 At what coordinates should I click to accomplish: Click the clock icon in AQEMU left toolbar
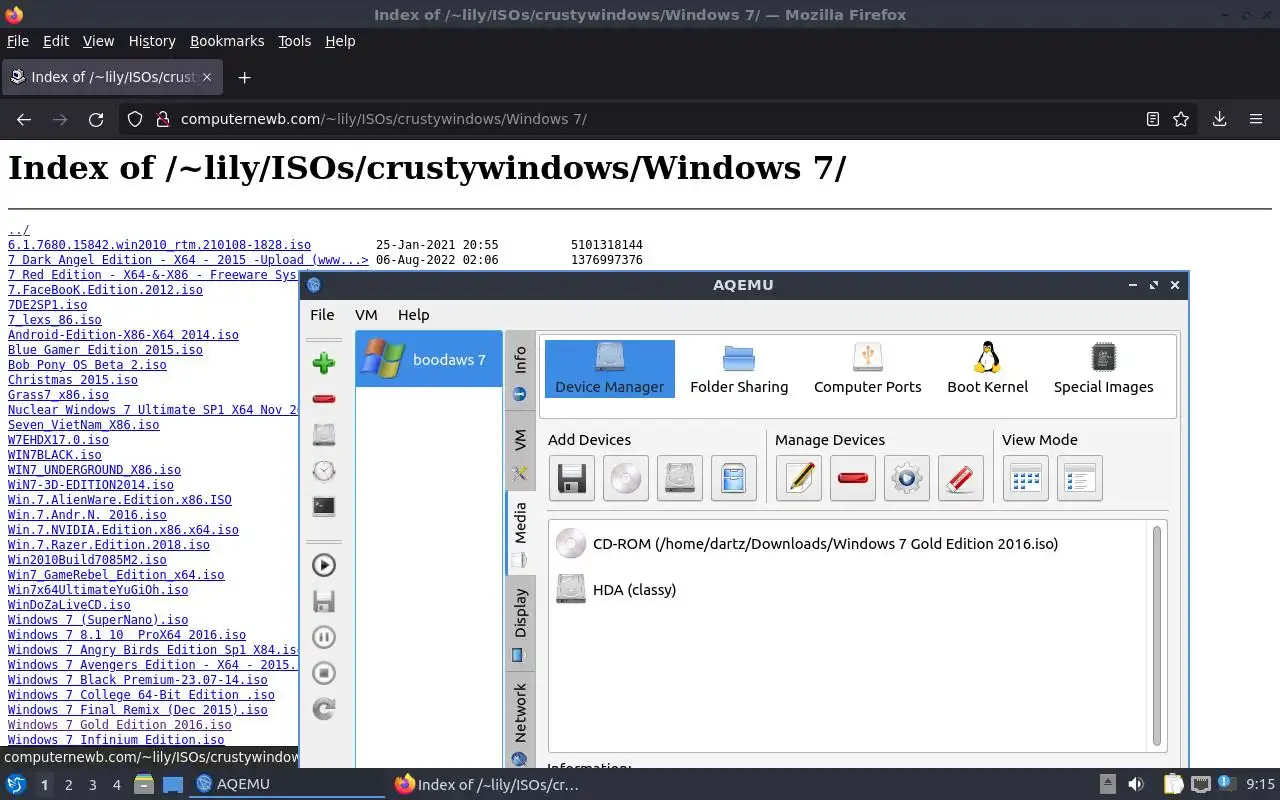tap(323, 471)
